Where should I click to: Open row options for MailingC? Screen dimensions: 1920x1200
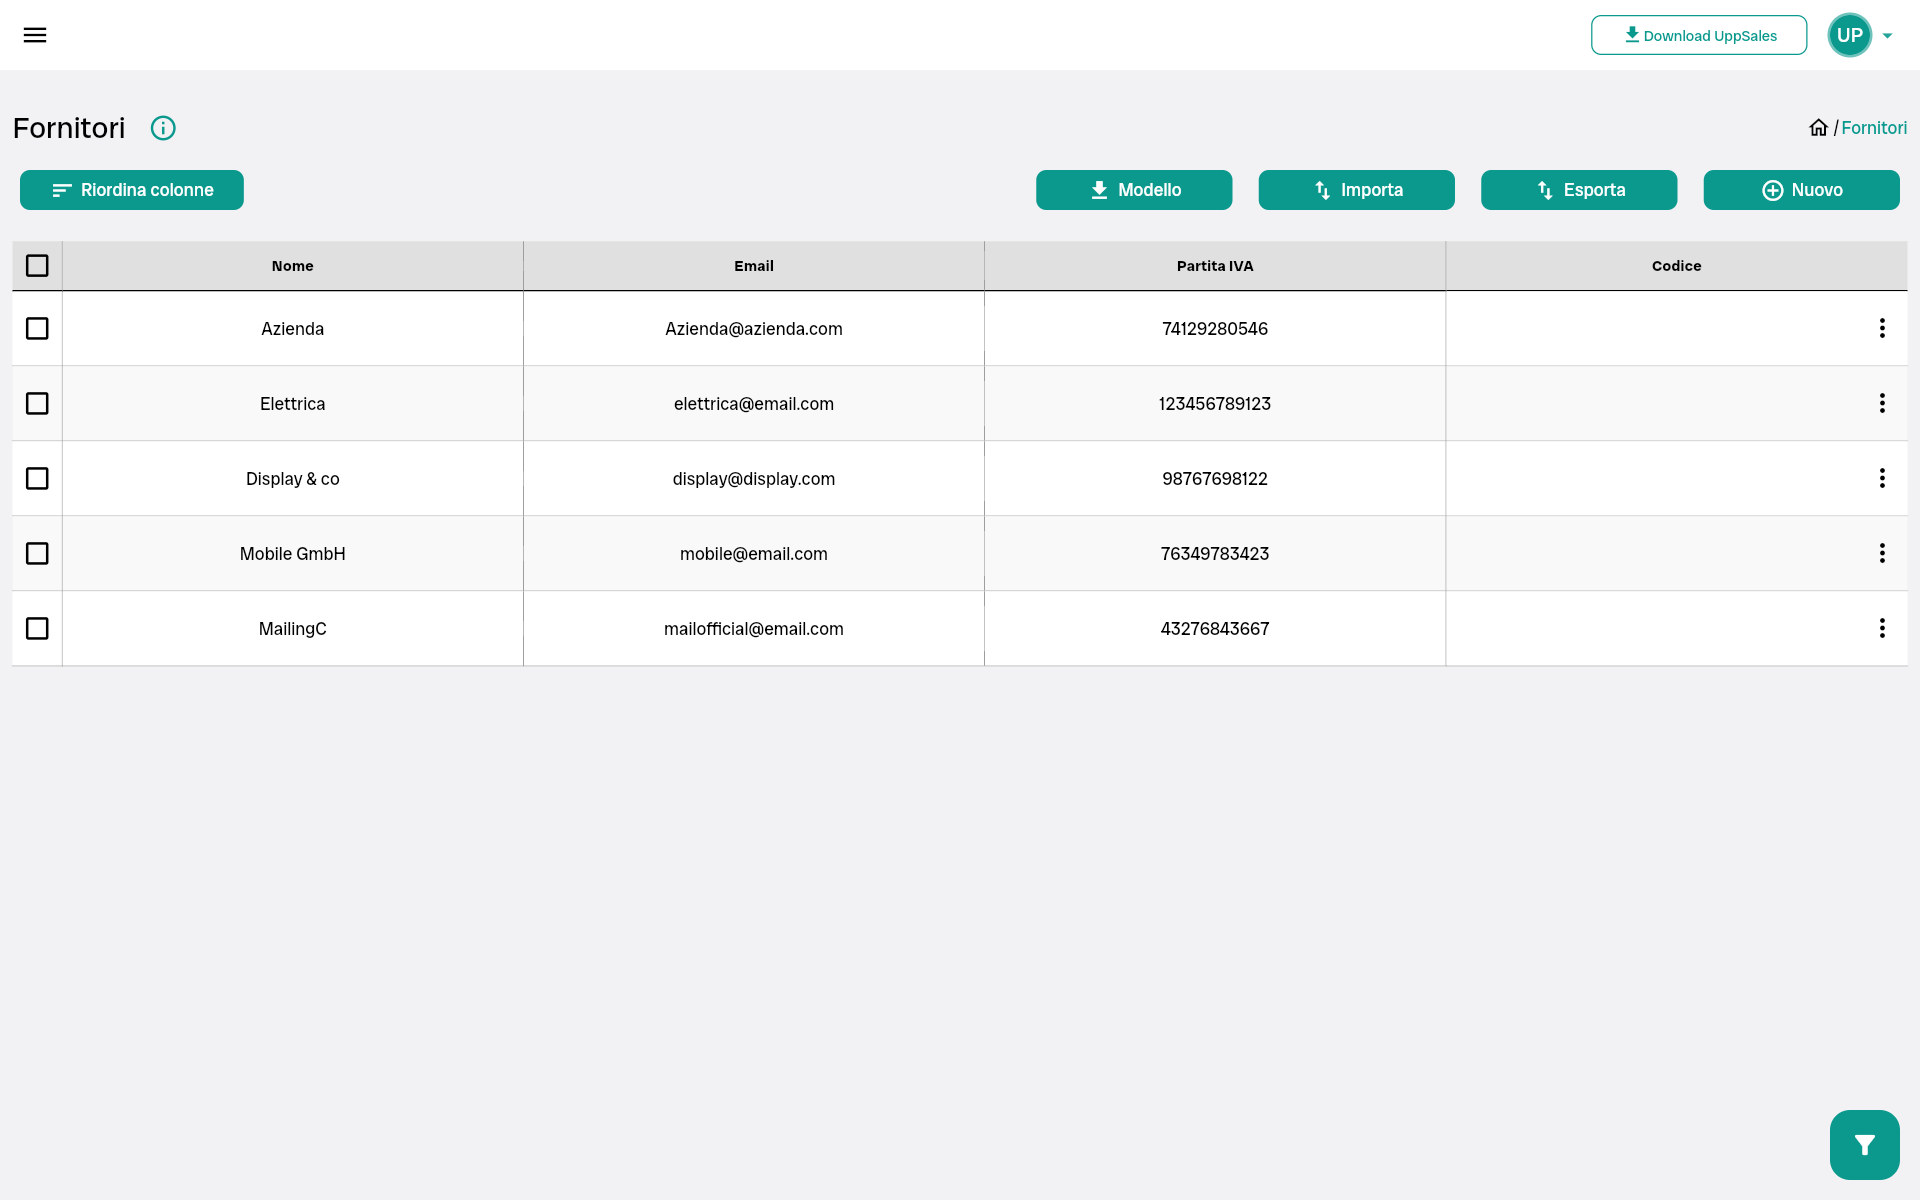point(1882,628)
